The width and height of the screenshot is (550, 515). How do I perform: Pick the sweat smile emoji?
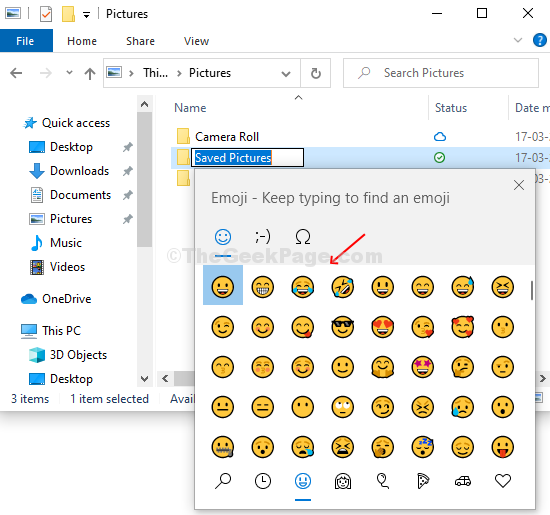click(x=463, y=286)
